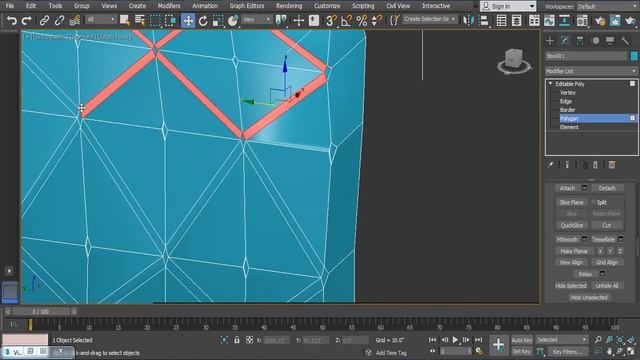Enable the Split checkbox
Image resolution: width=640 pixels, height=360 pixels.
[x=594, y=202]
